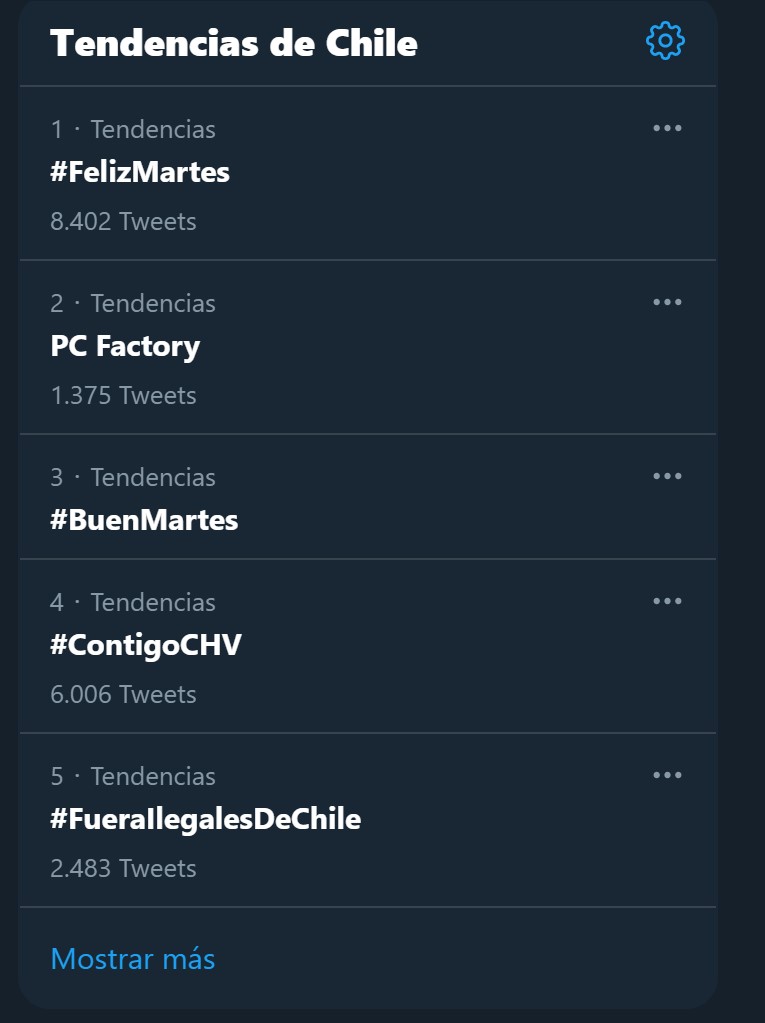Click the 1.375 Tweets count
The height and width of the screenshot is (1023, 765).
click(x=123, y=395)
